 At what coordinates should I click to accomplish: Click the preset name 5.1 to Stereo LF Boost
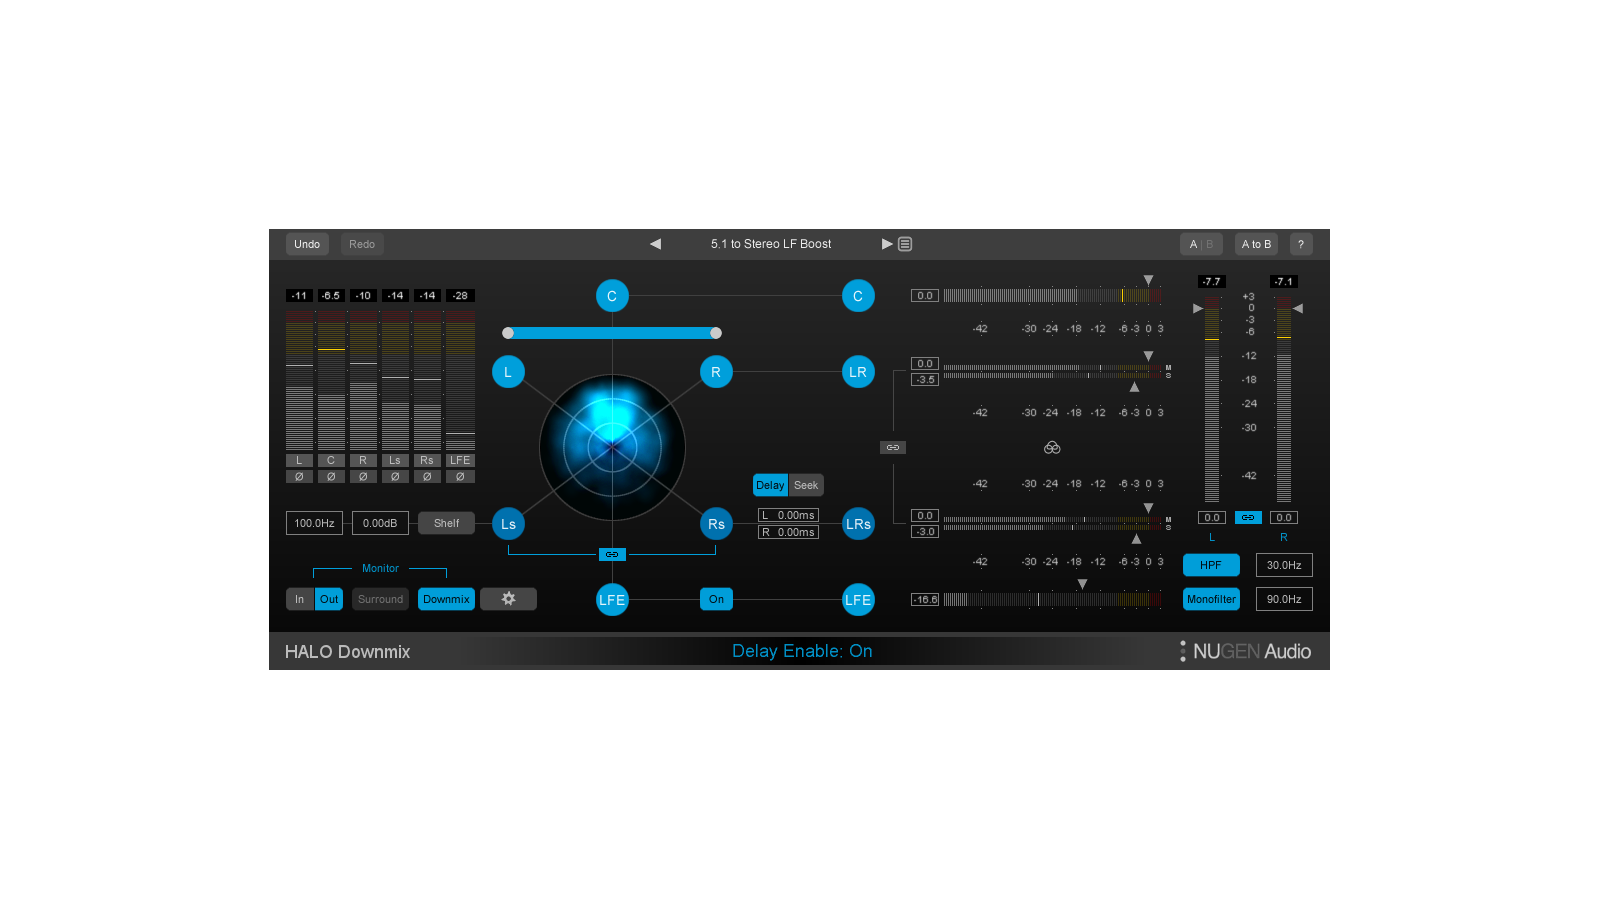(771, 244)
